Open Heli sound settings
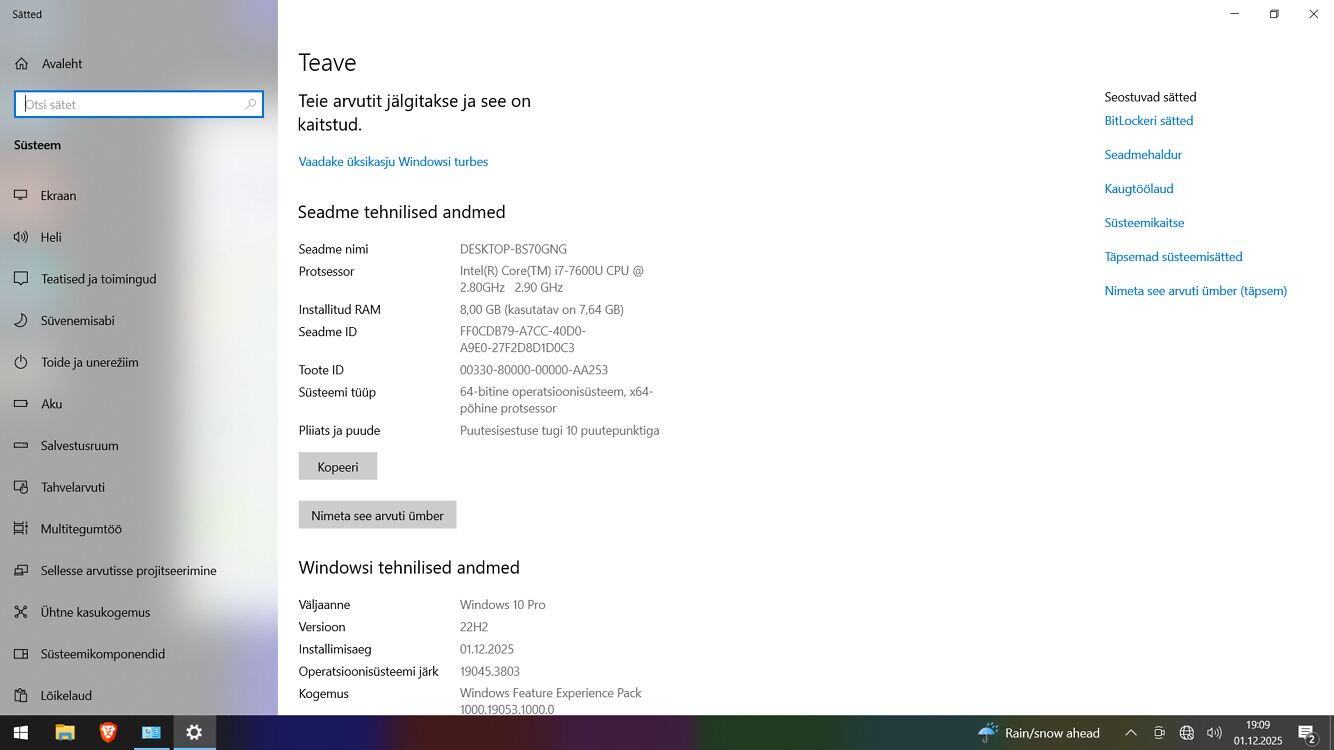The width and height of the screenshot is (1334, 750). coord(51,237)
